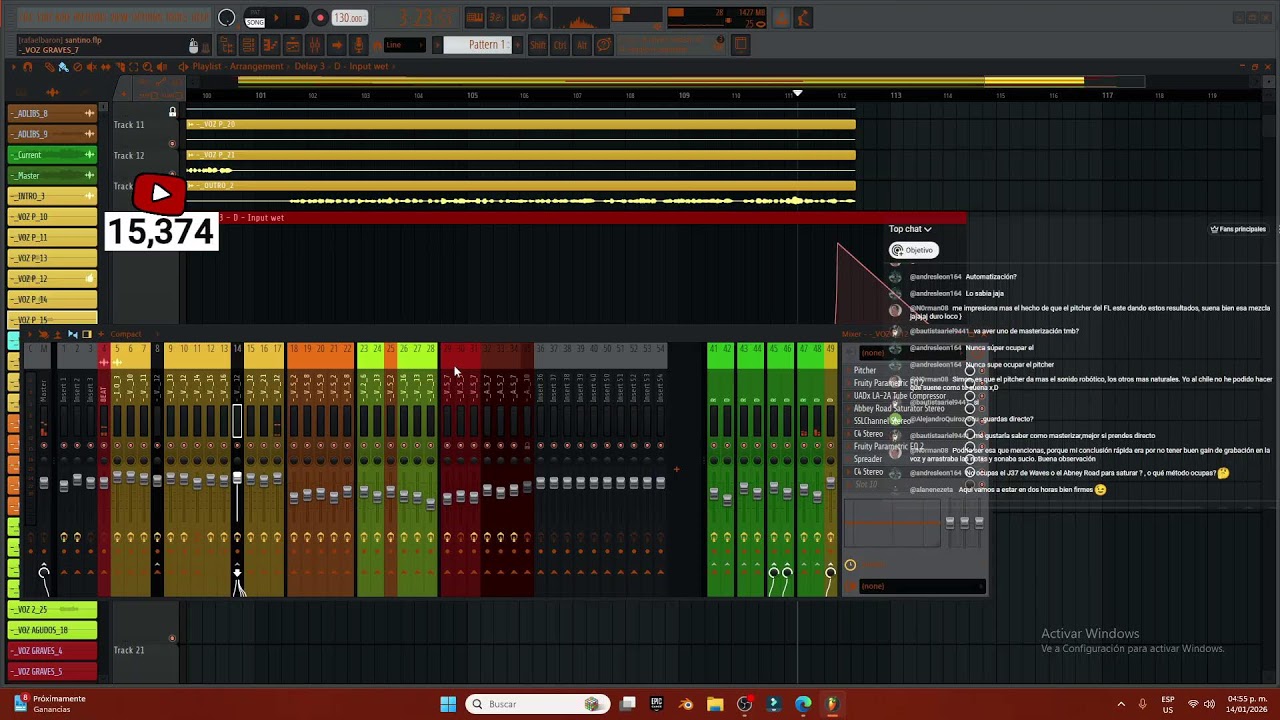Viewport: 1280px width, 720px height.
Task: Click the Shift button in the toolbar
Action: point(538,45)
